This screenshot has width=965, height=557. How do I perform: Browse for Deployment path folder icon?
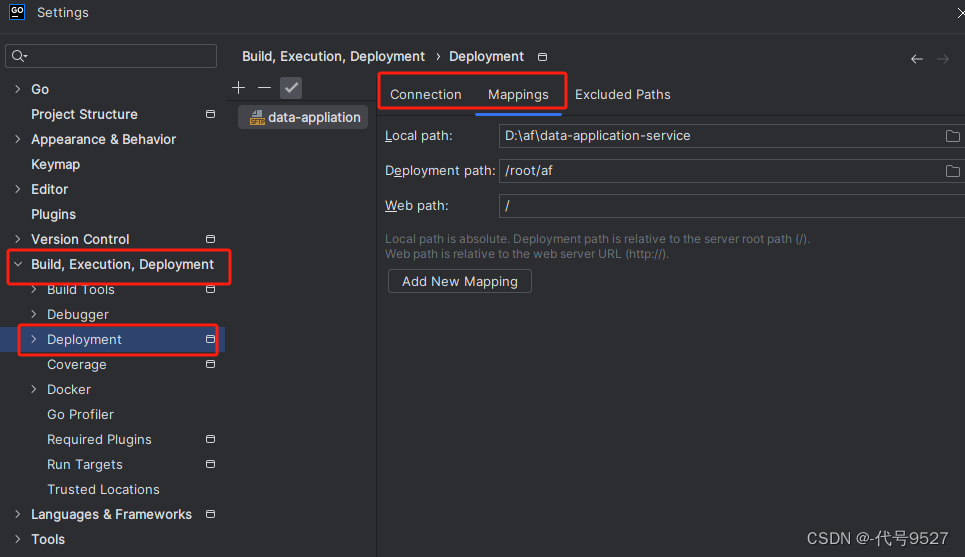[x=952, y=171]
